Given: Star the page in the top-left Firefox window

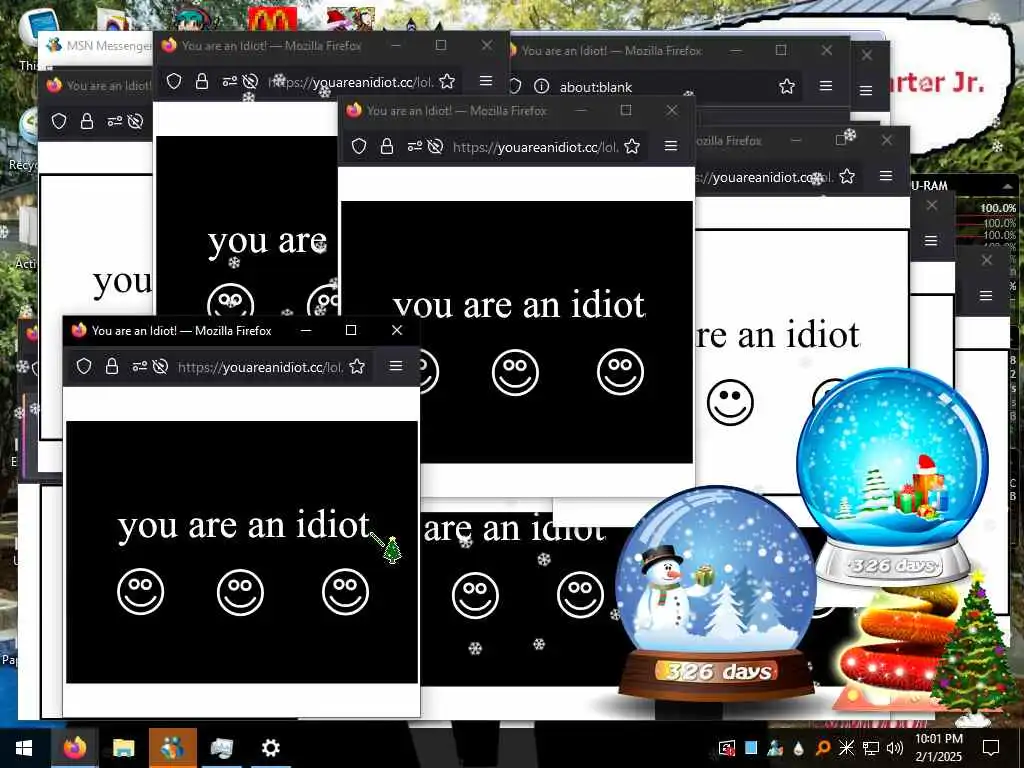Looking at the screenshot, I should click(x=447, y=81).
